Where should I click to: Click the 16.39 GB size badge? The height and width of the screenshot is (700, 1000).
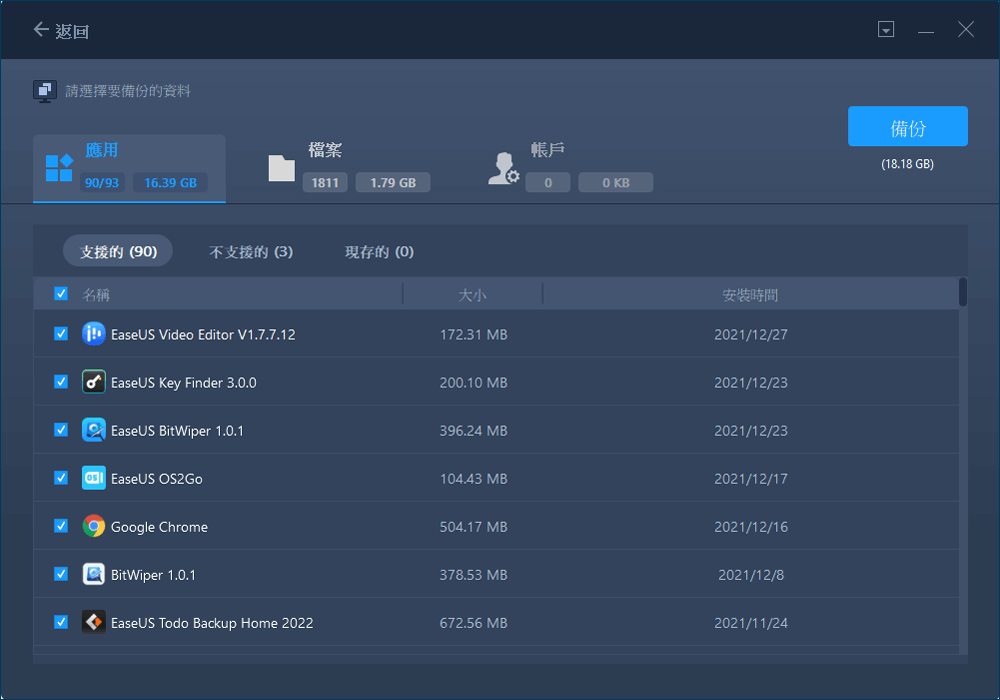[170, 182]
